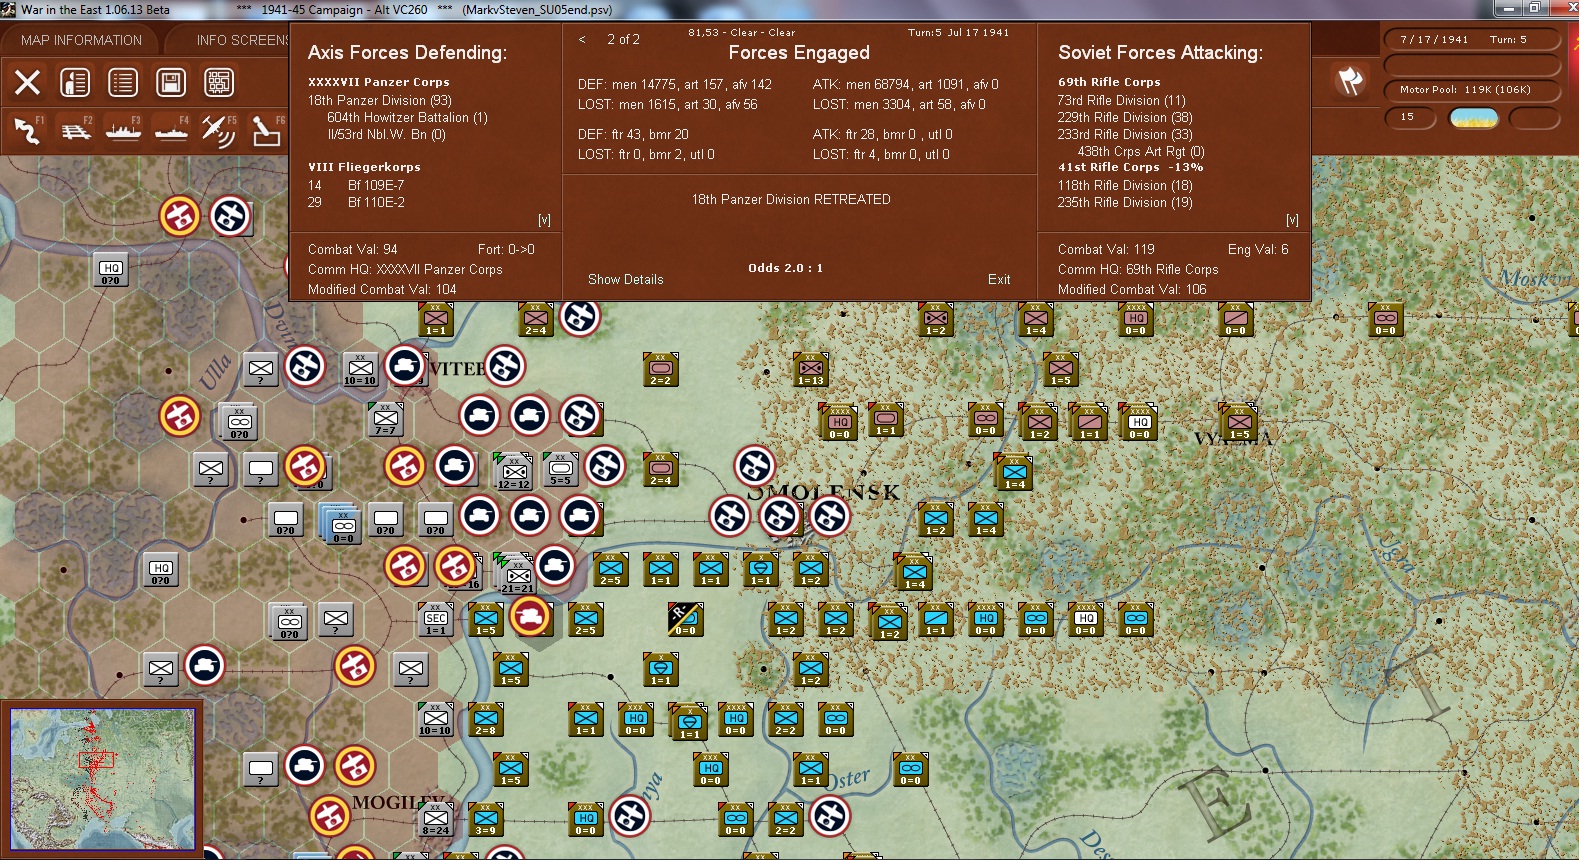Select the 8=24 unit counter near Mogilev
This screenshot has height=860, width=1579.
pyautogui.click(x=436, y=819)
